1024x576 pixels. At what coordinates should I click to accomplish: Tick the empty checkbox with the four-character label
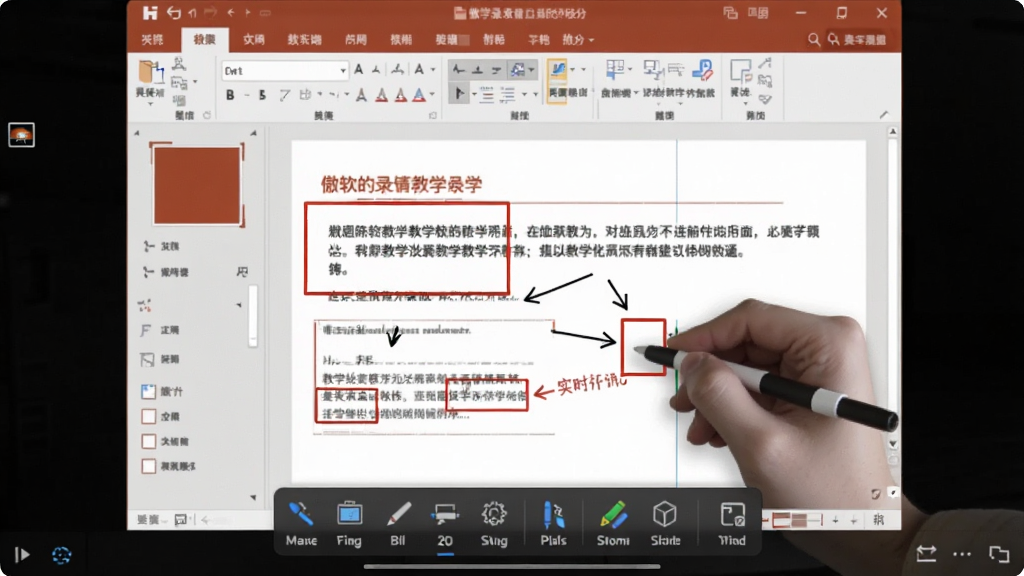coord(148,466)
